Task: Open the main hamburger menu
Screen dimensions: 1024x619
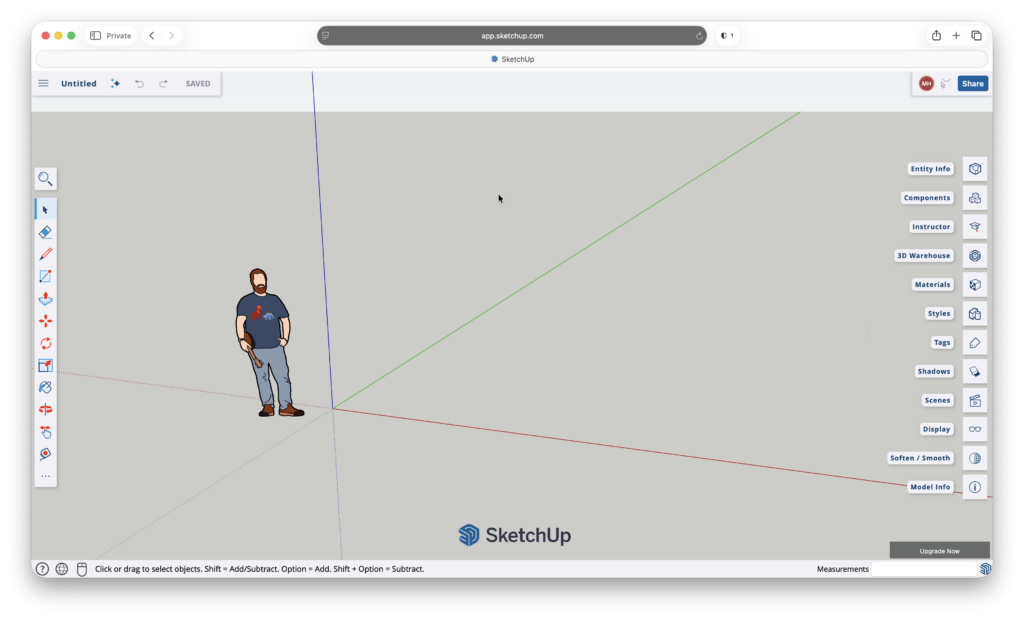Action: tap(43, 83)
